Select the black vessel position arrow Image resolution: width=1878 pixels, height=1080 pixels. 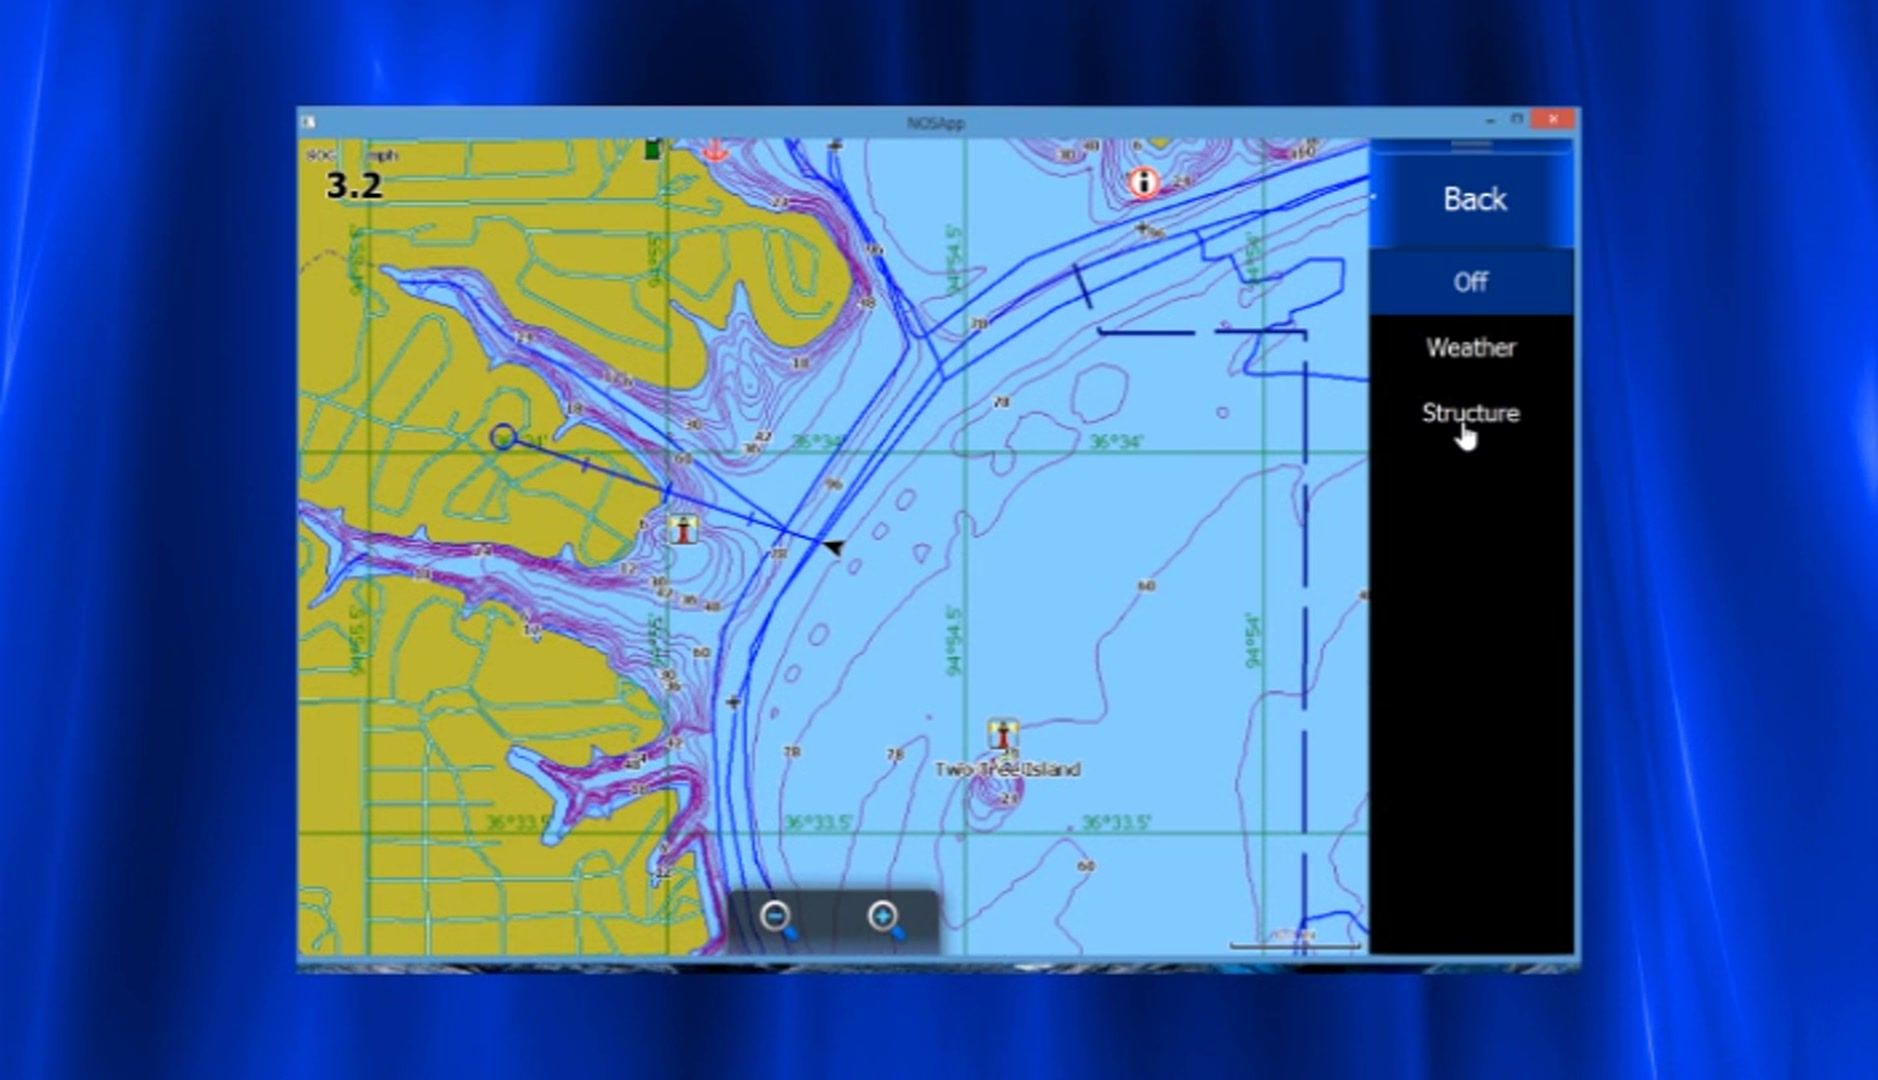click(x=833, y=546)
